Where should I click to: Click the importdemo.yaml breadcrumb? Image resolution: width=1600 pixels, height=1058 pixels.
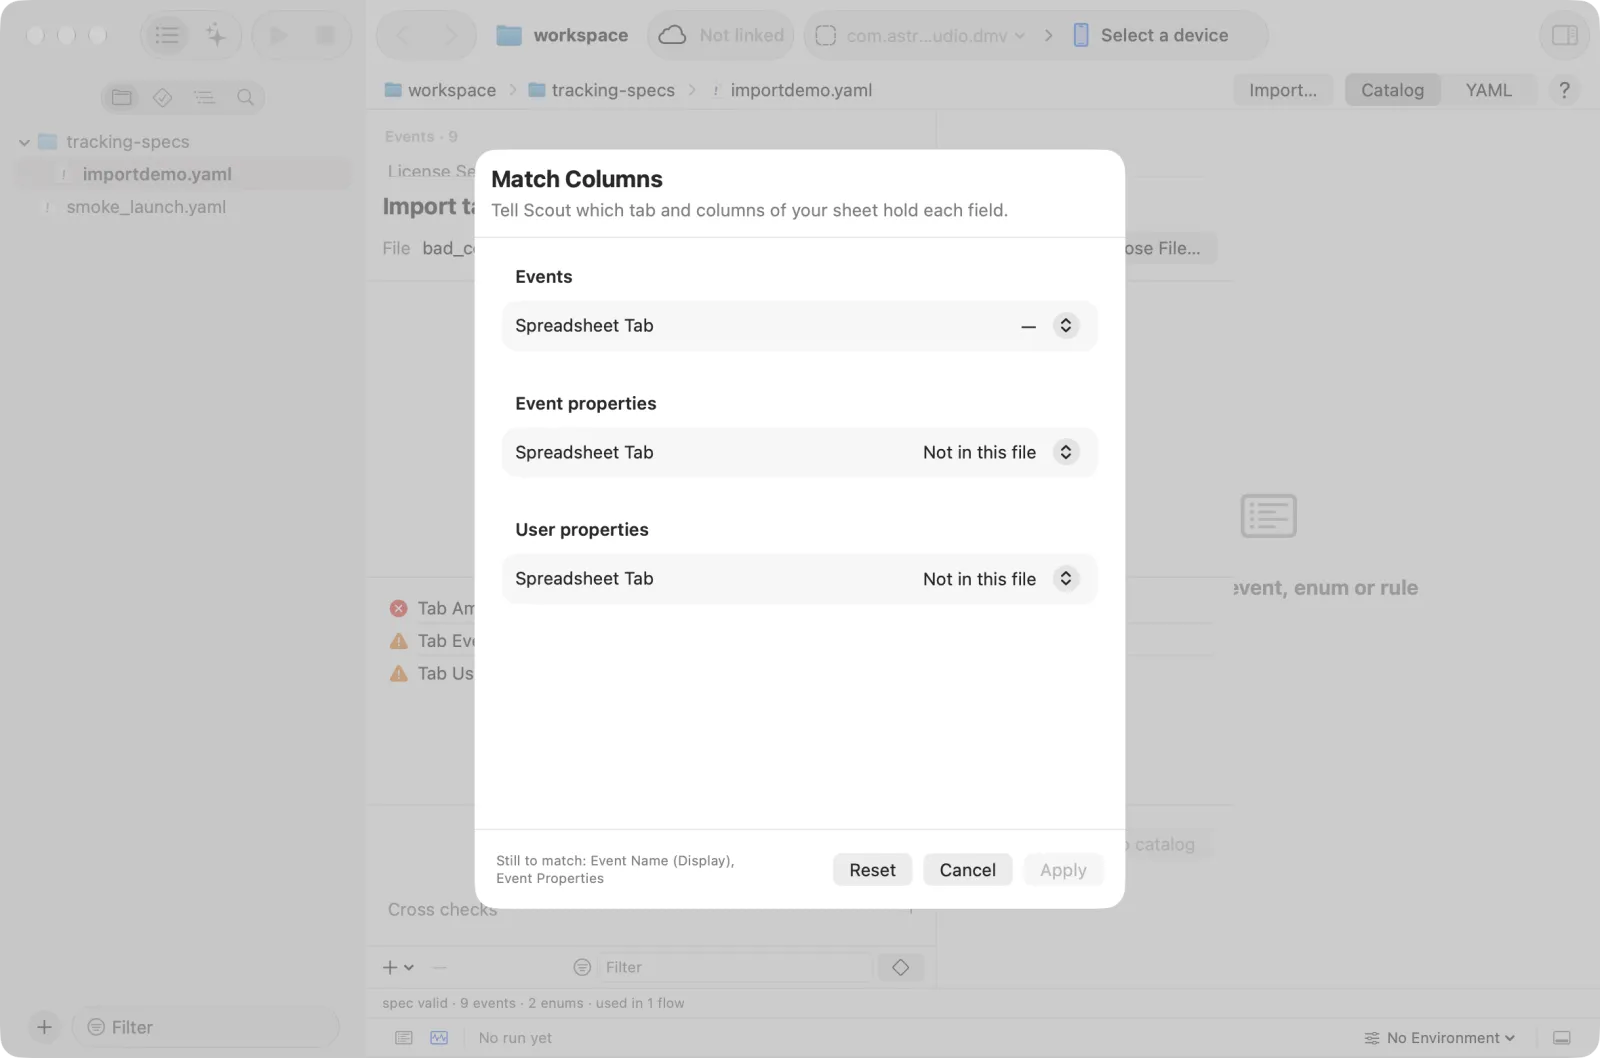792,90
